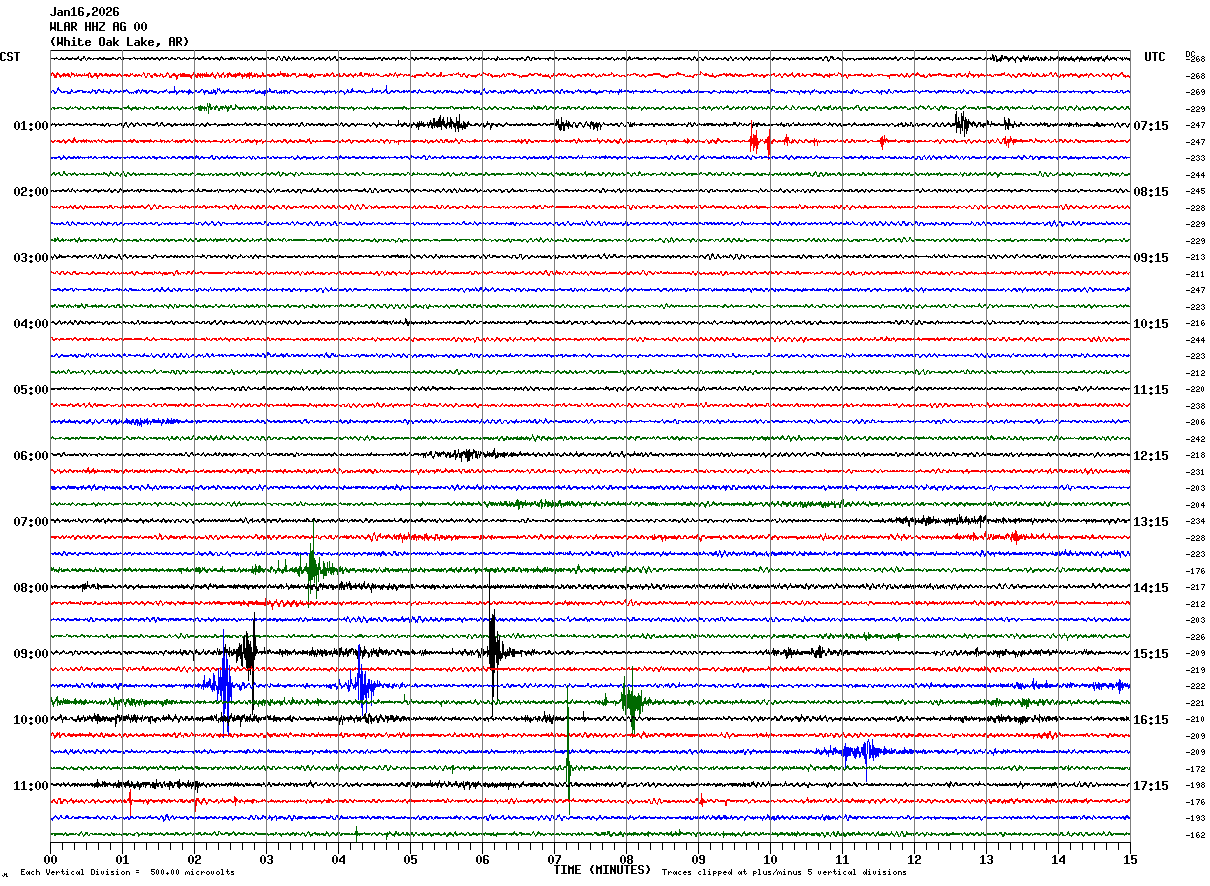Image resolution: width=1210 pixels, height=886 pixels.
Task: Click the Jan16,2026 date header
Action: point(84,11)
